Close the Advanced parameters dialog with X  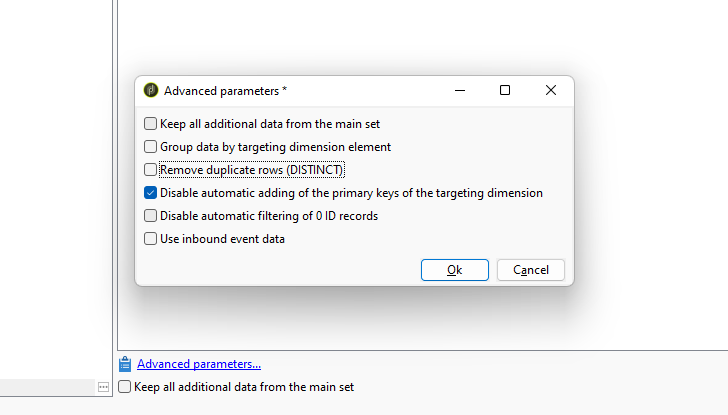(551, 91)
